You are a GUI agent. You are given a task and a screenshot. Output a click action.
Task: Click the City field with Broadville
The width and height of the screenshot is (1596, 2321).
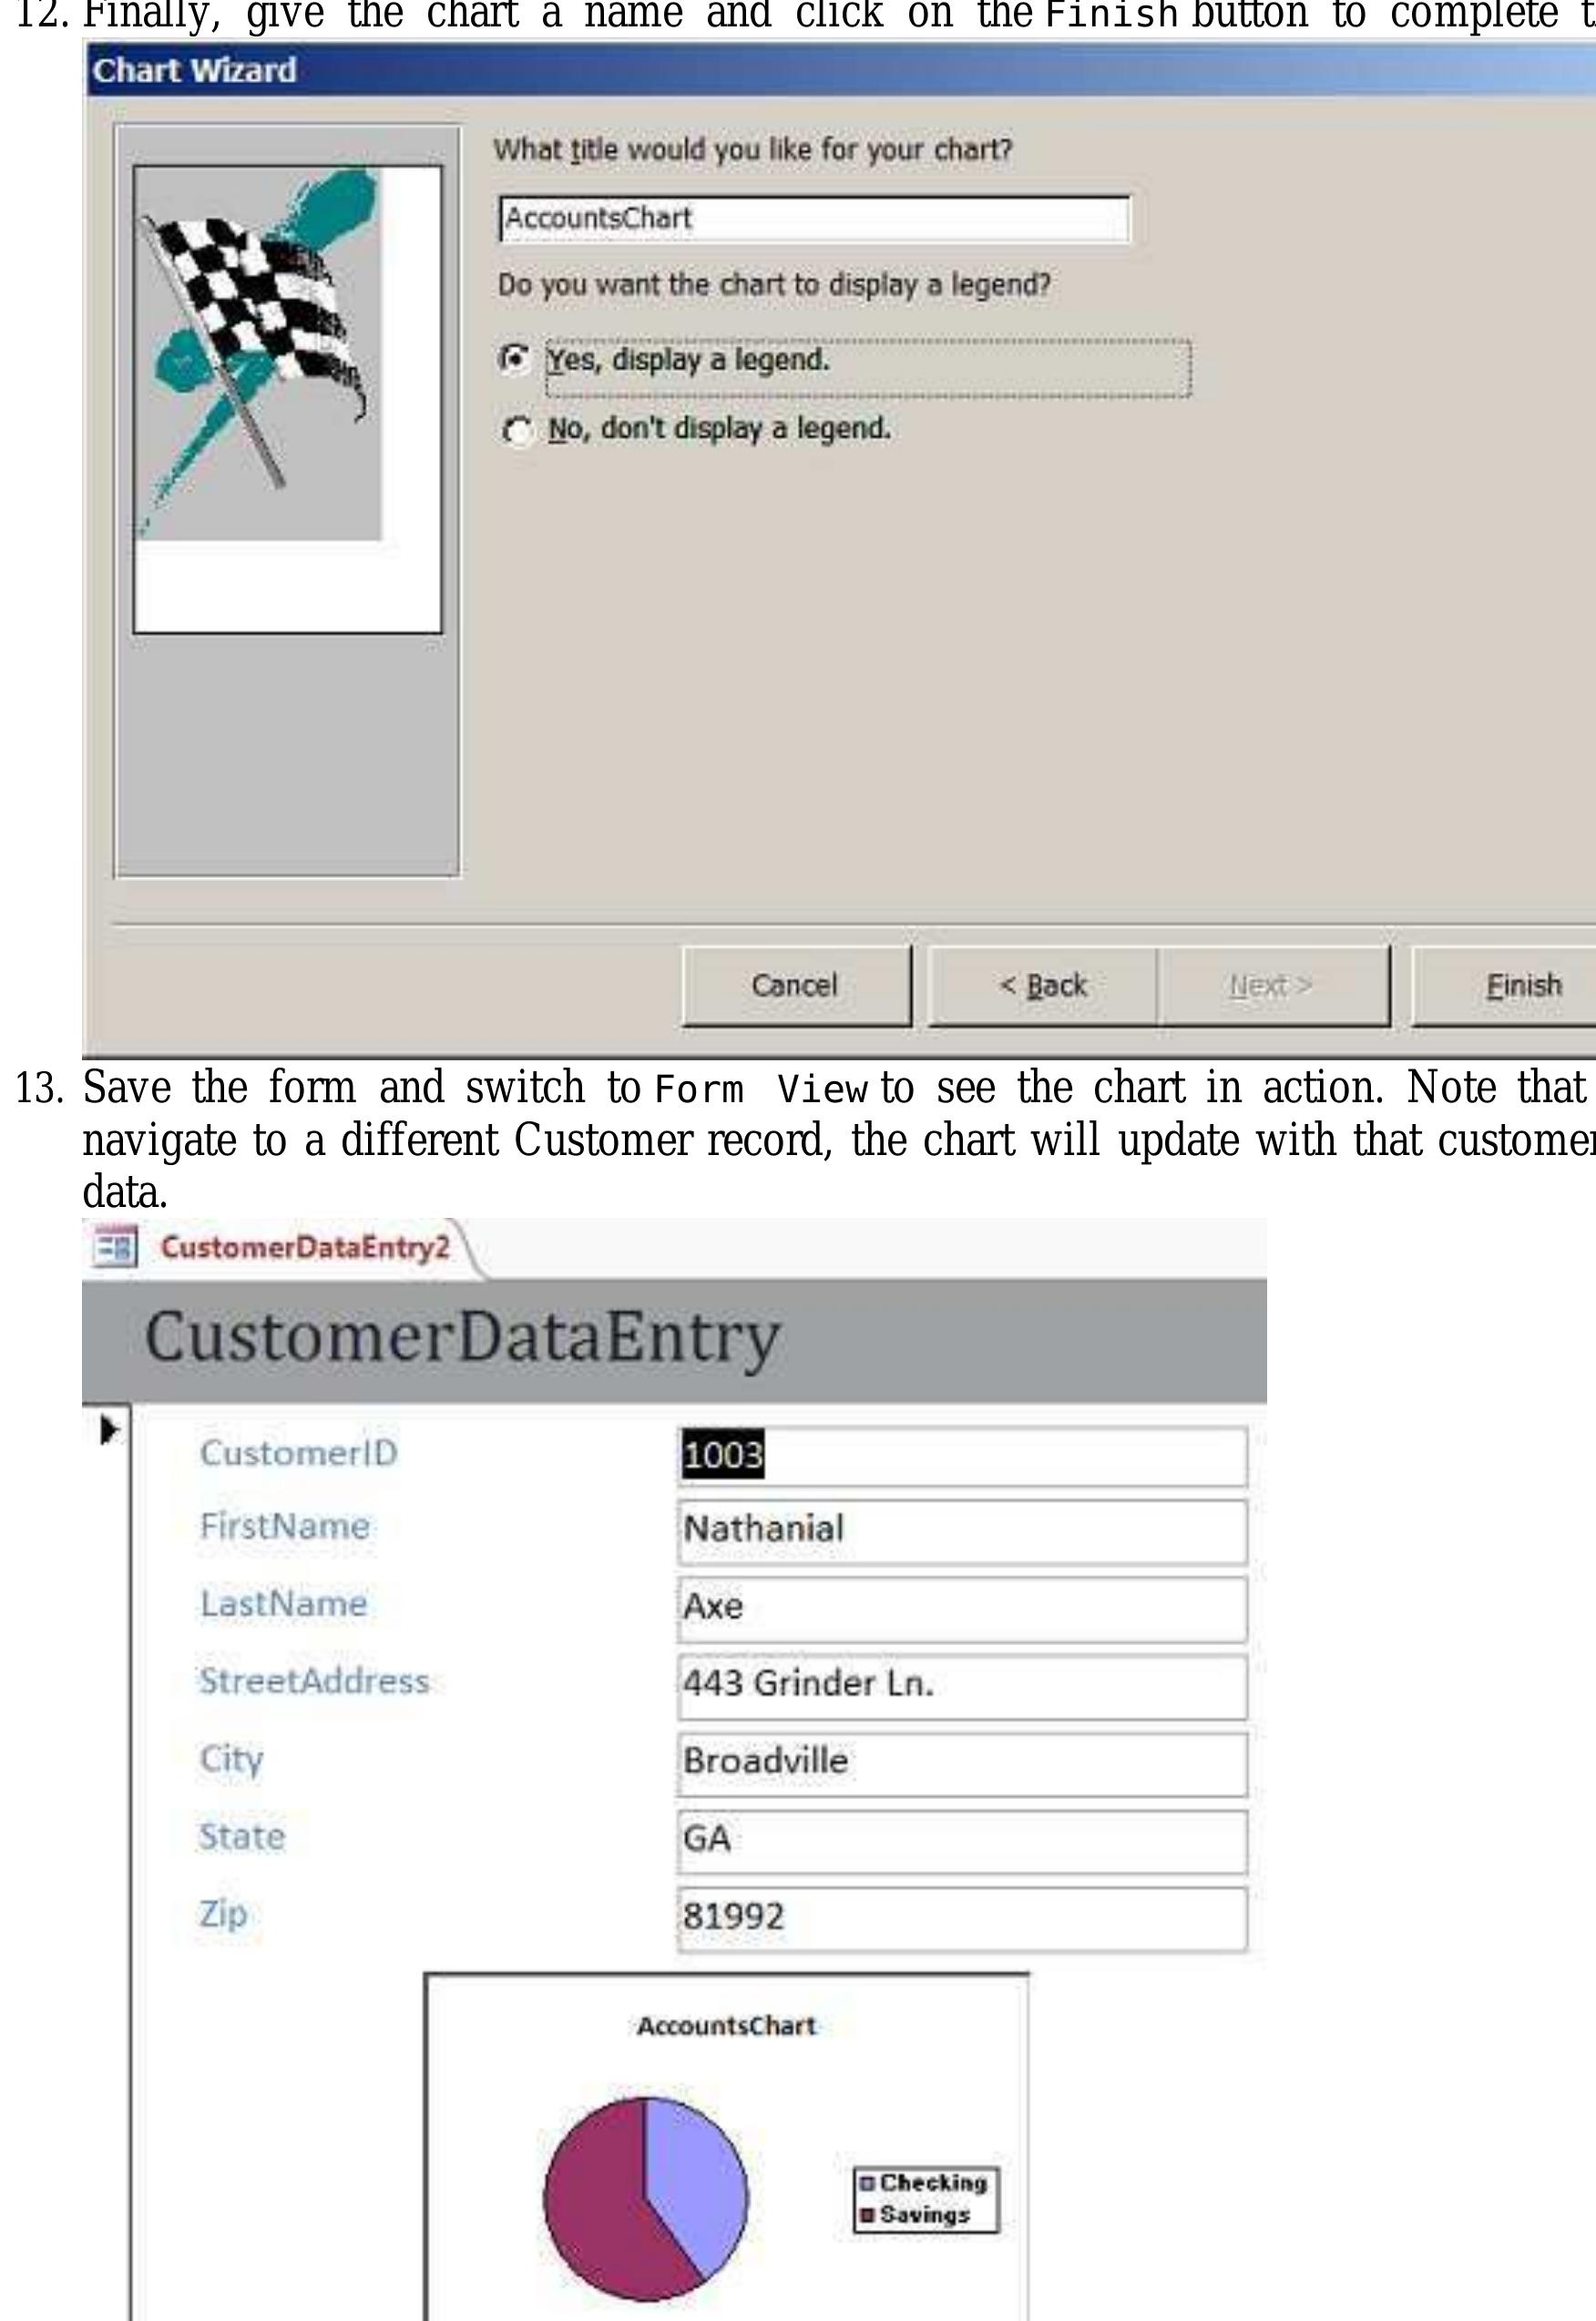coord(961,1762)
